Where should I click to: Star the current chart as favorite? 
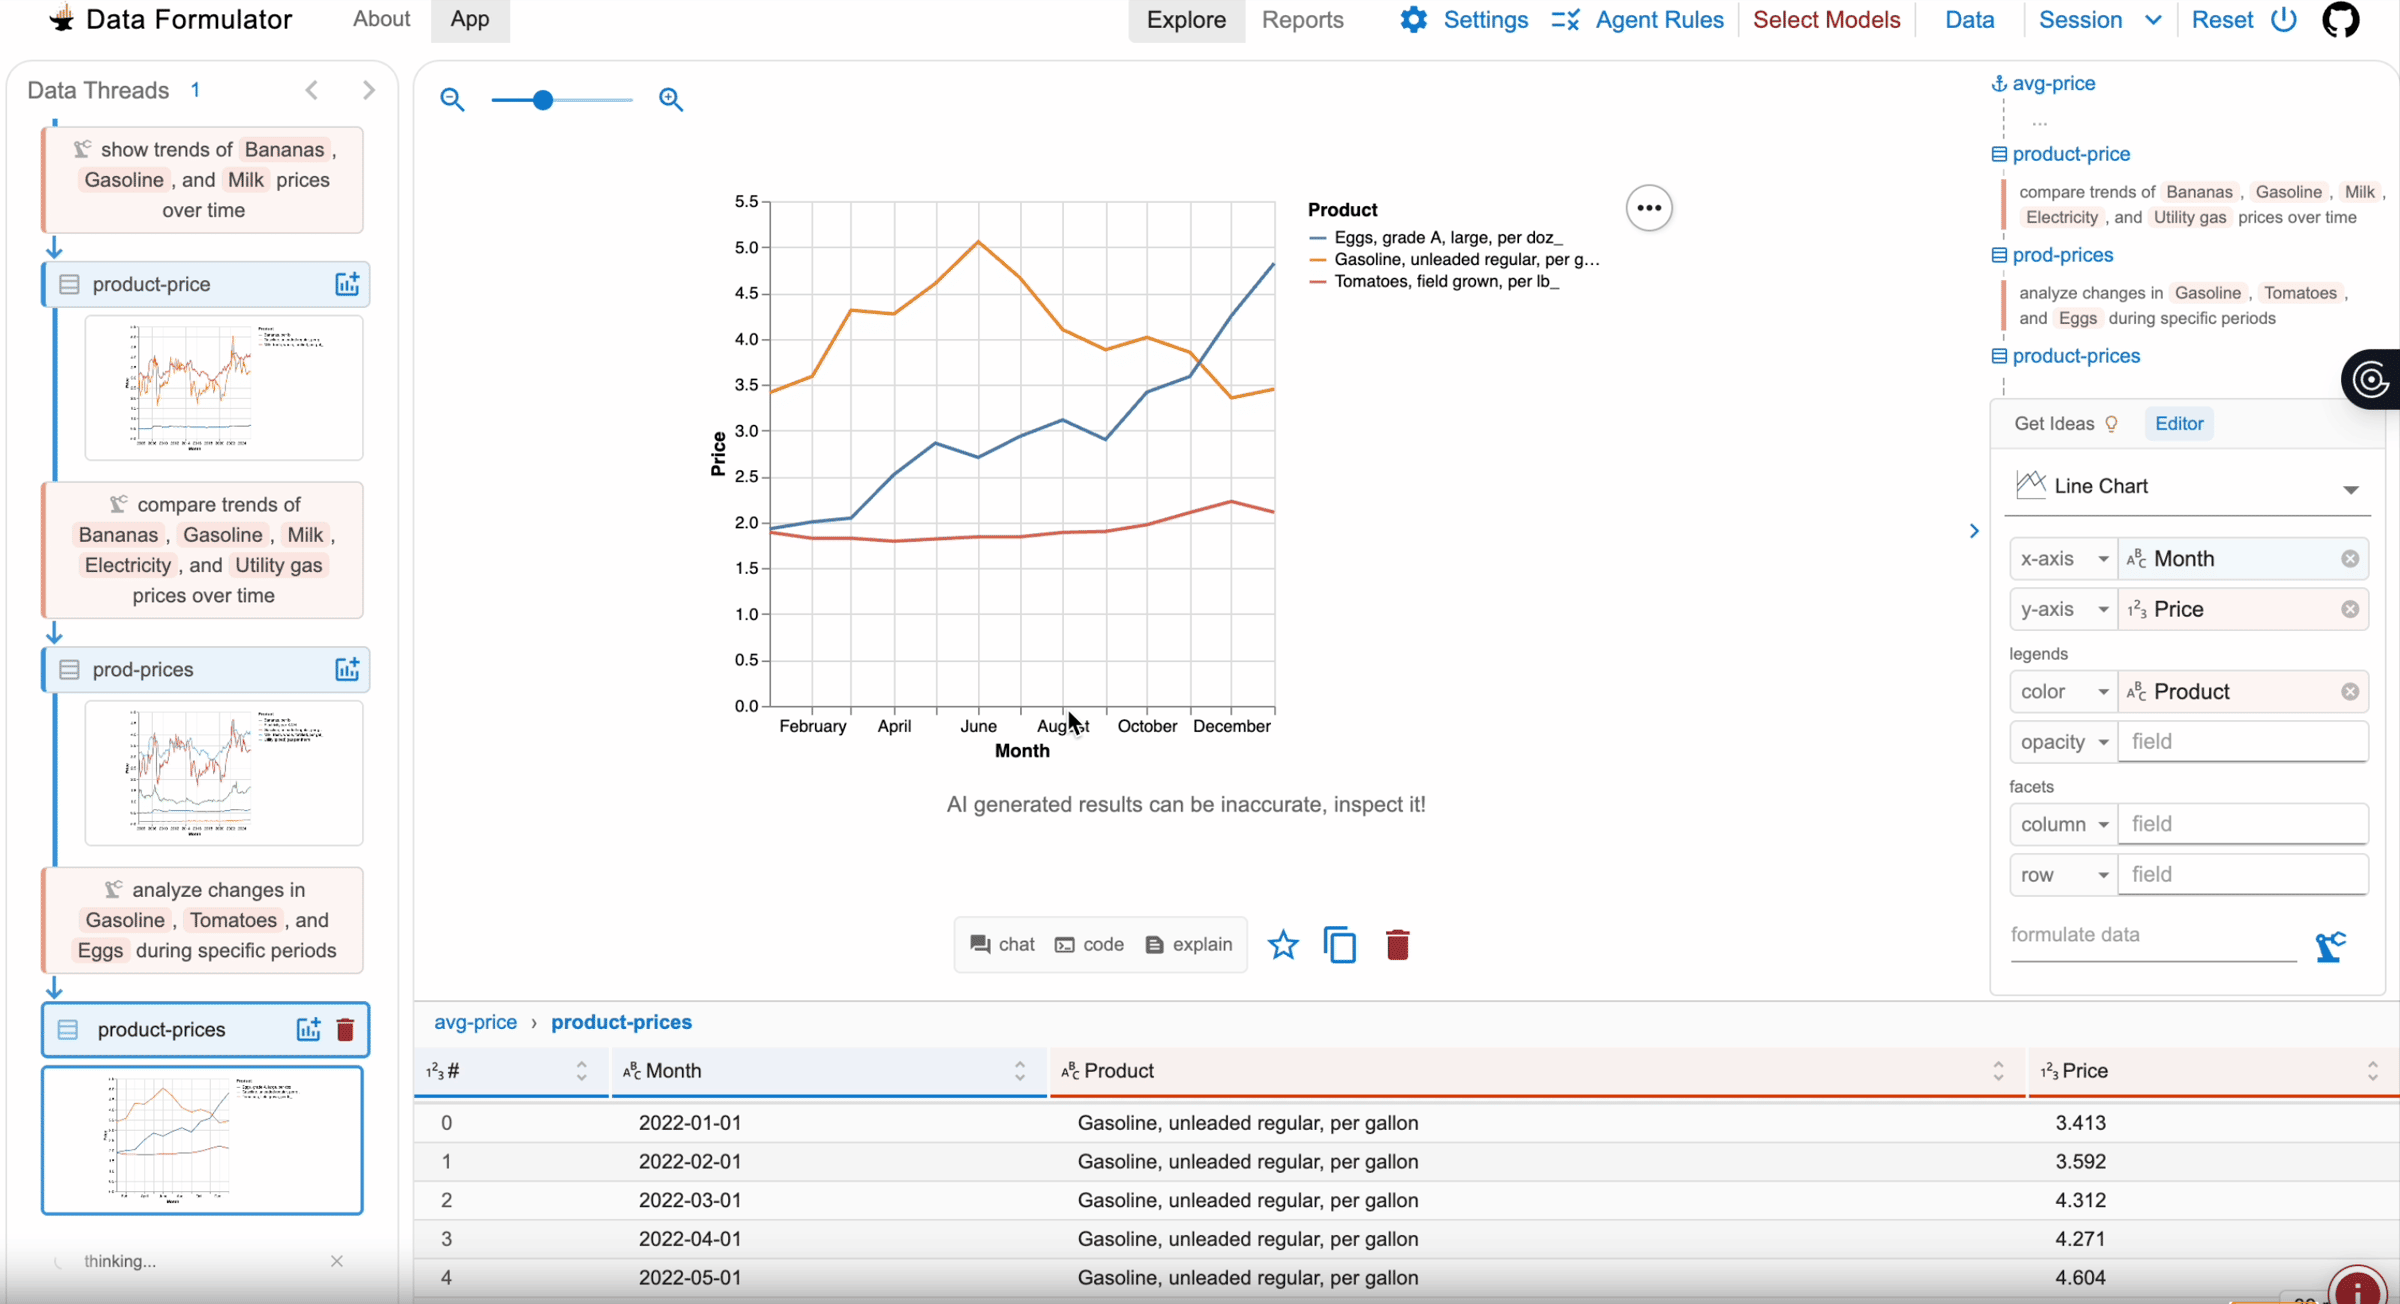(1283, 945)
